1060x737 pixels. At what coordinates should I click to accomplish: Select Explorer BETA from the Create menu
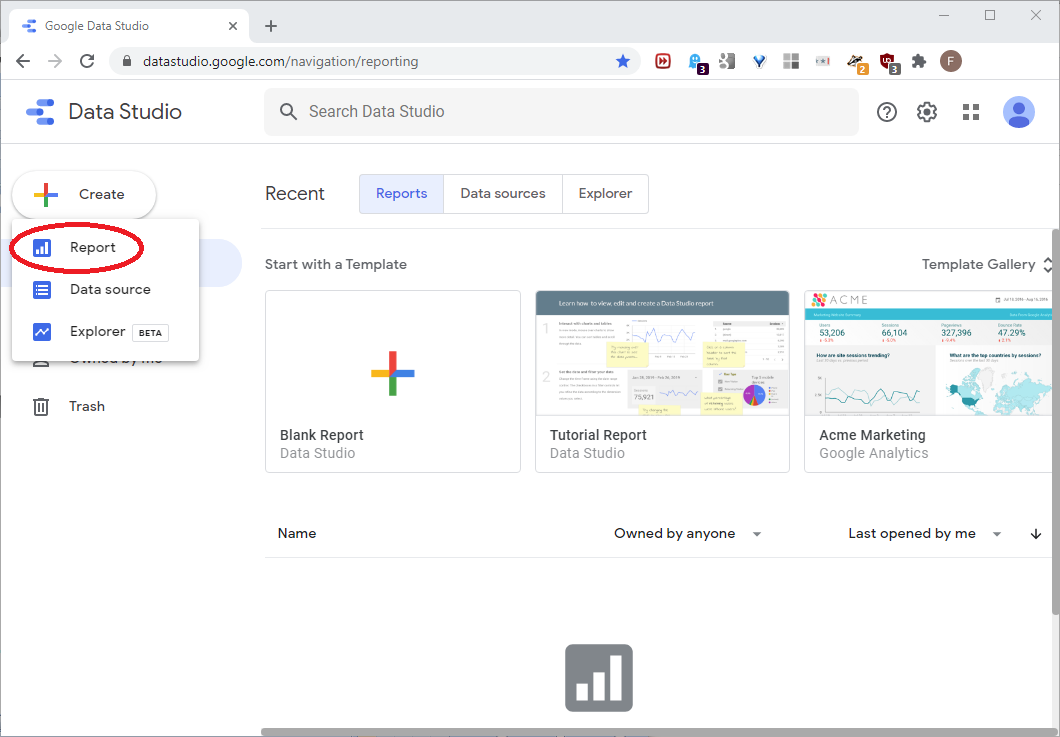105,332
